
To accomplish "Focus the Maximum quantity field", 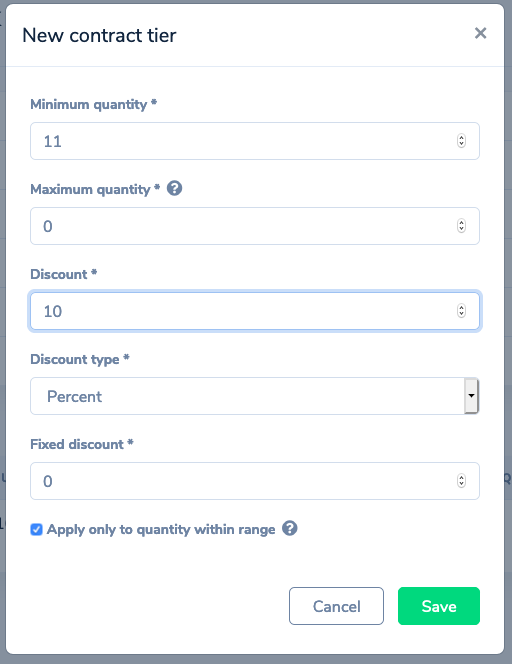I will coord(255,226).
